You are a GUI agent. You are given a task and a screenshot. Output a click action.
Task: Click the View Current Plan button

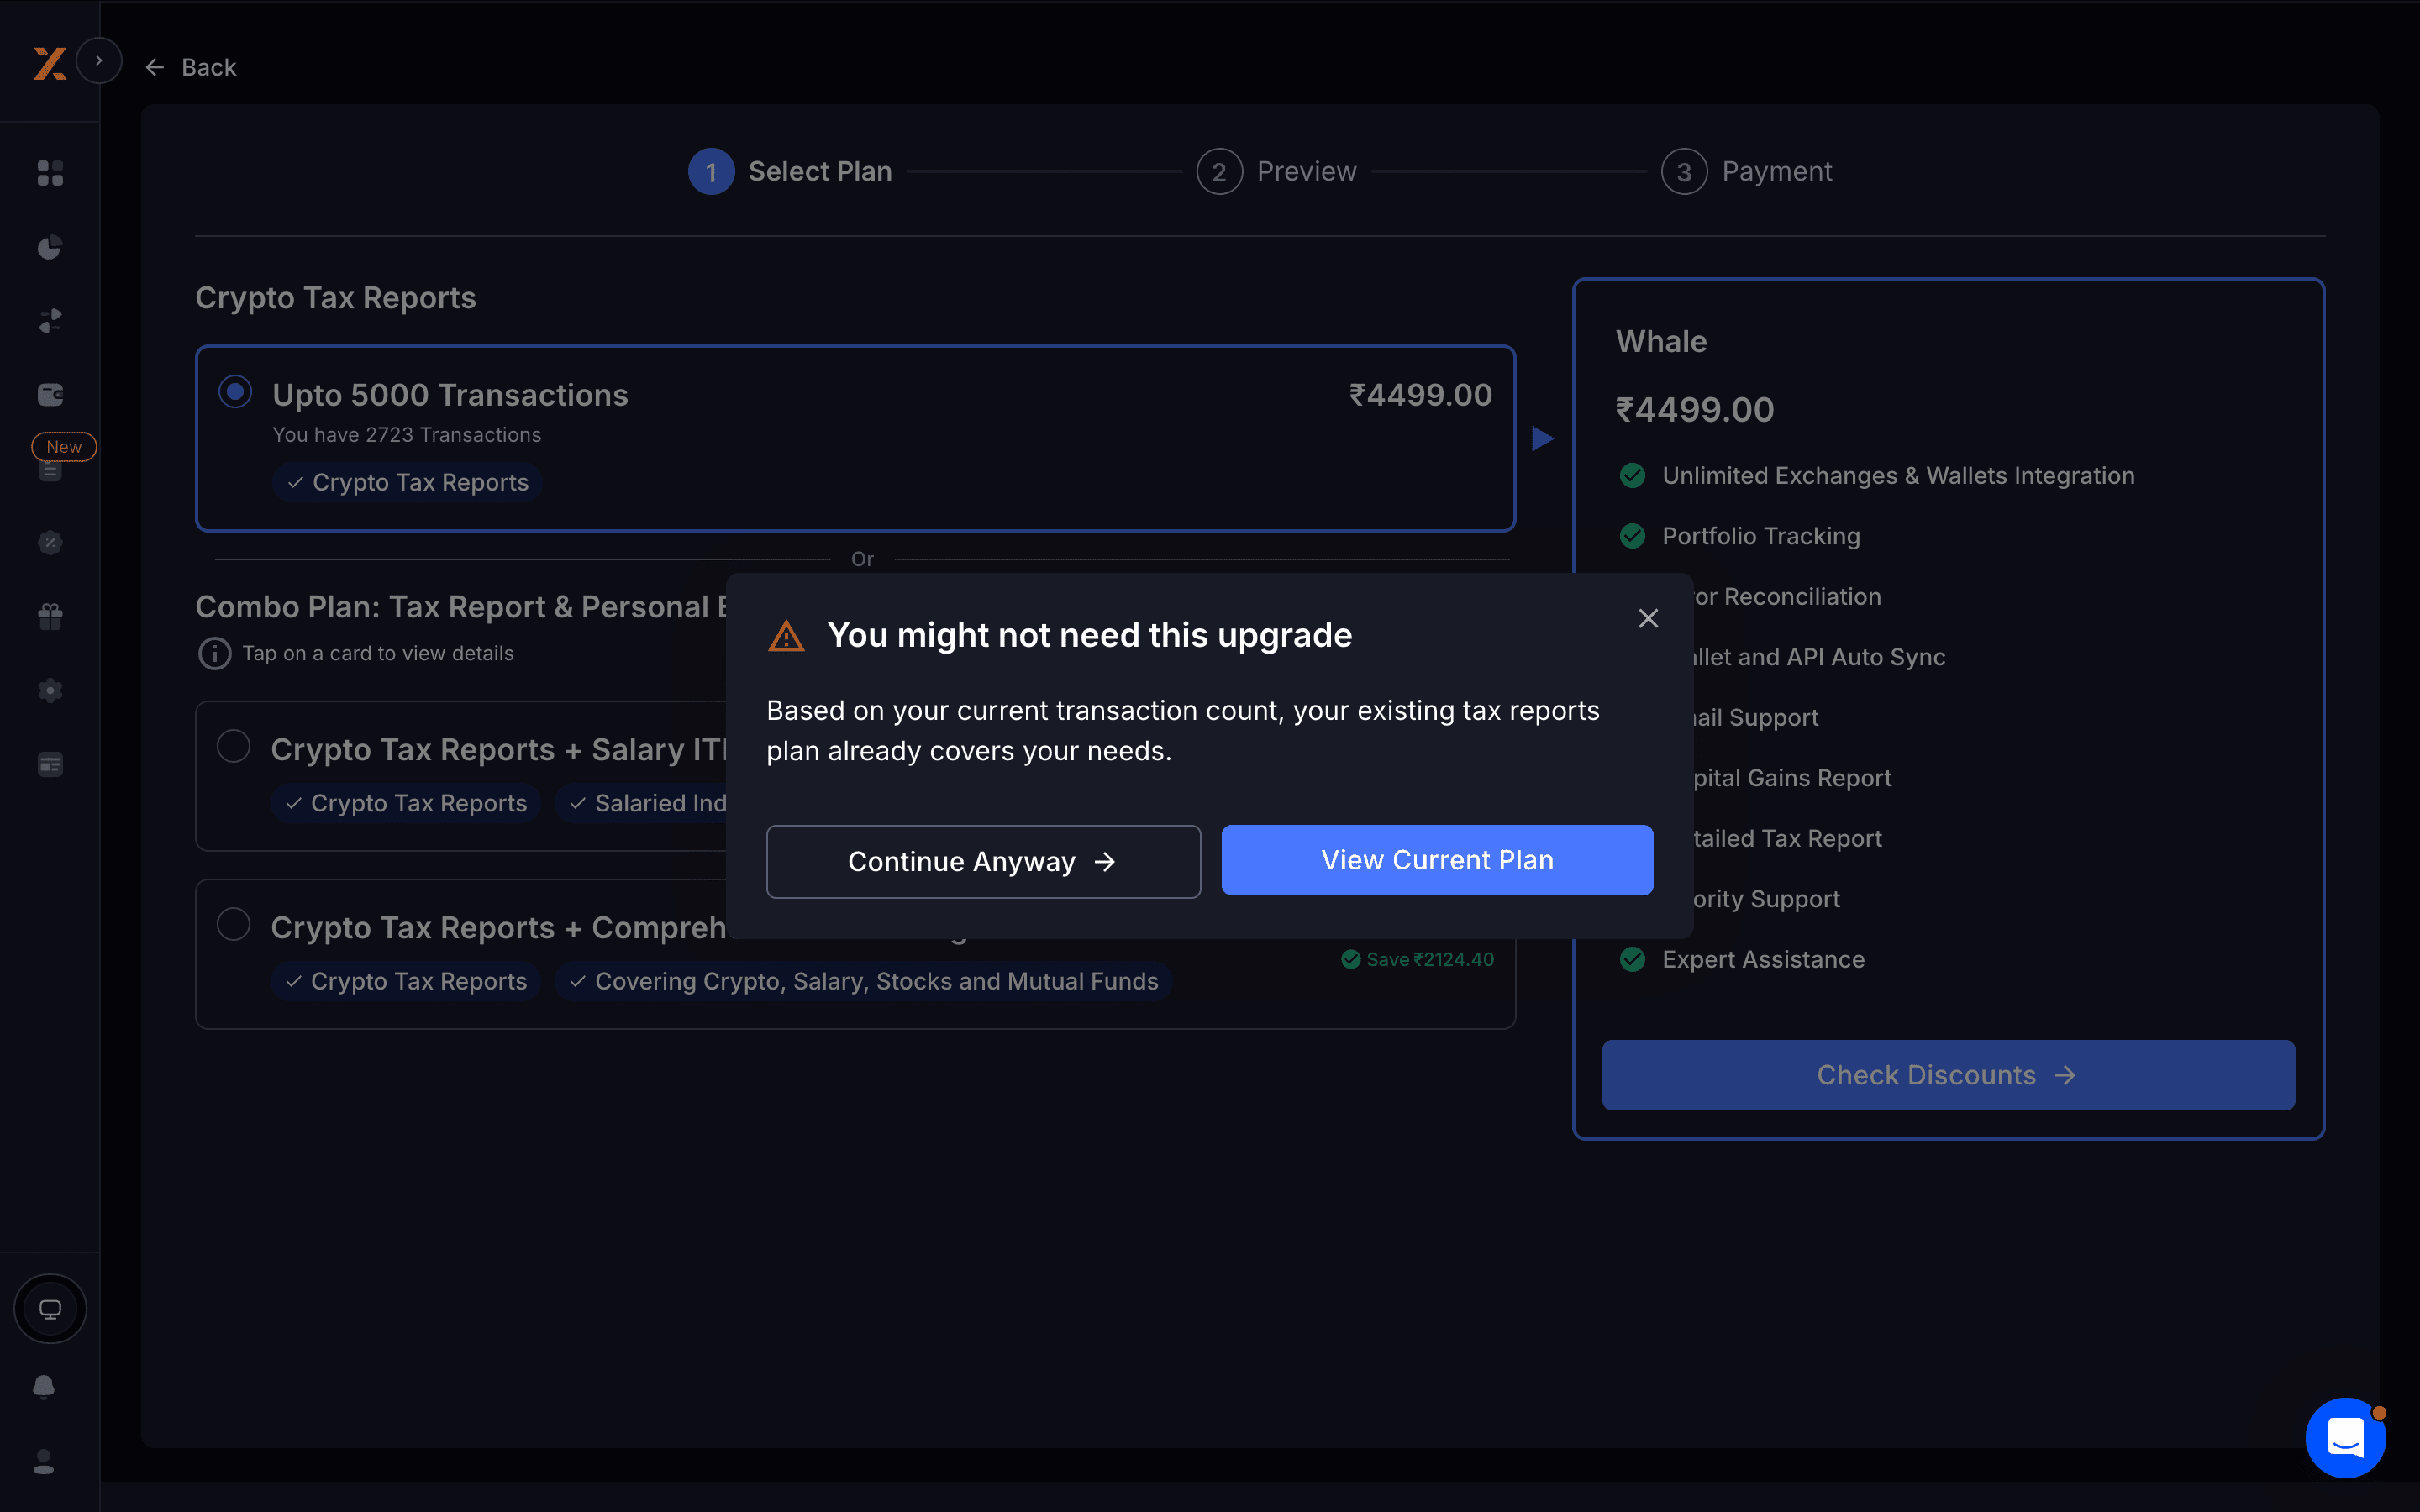coord(1436,860)
